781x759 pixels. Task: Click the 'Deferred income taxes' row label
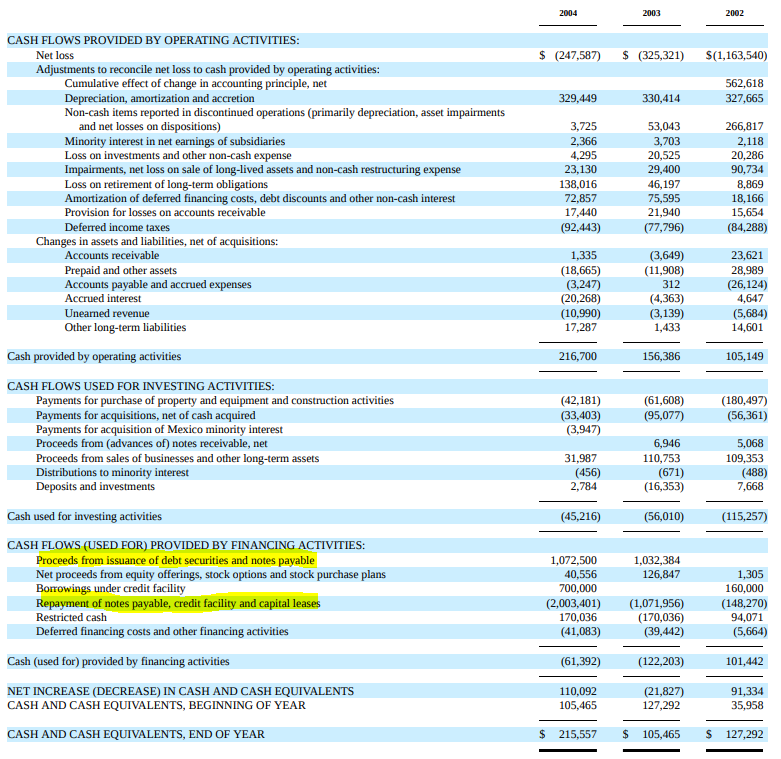point(117,227)
